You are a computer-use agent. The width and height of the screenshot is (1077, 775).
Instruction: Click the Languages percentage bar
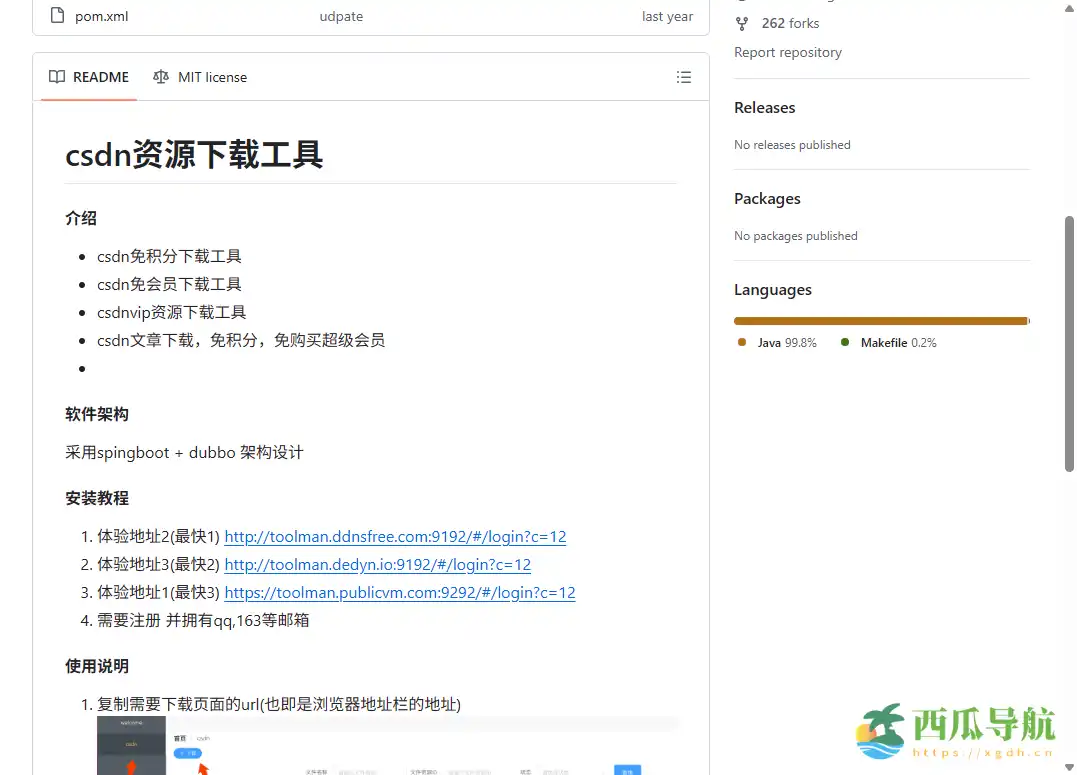(x=881, y=320)
